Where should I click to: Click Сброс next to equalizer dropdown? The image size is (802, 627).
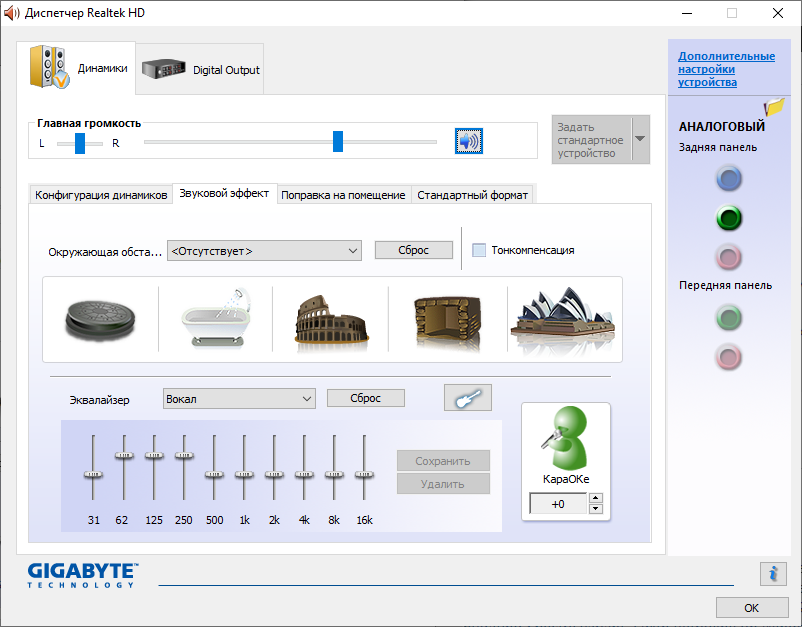(x=365, y=398)
